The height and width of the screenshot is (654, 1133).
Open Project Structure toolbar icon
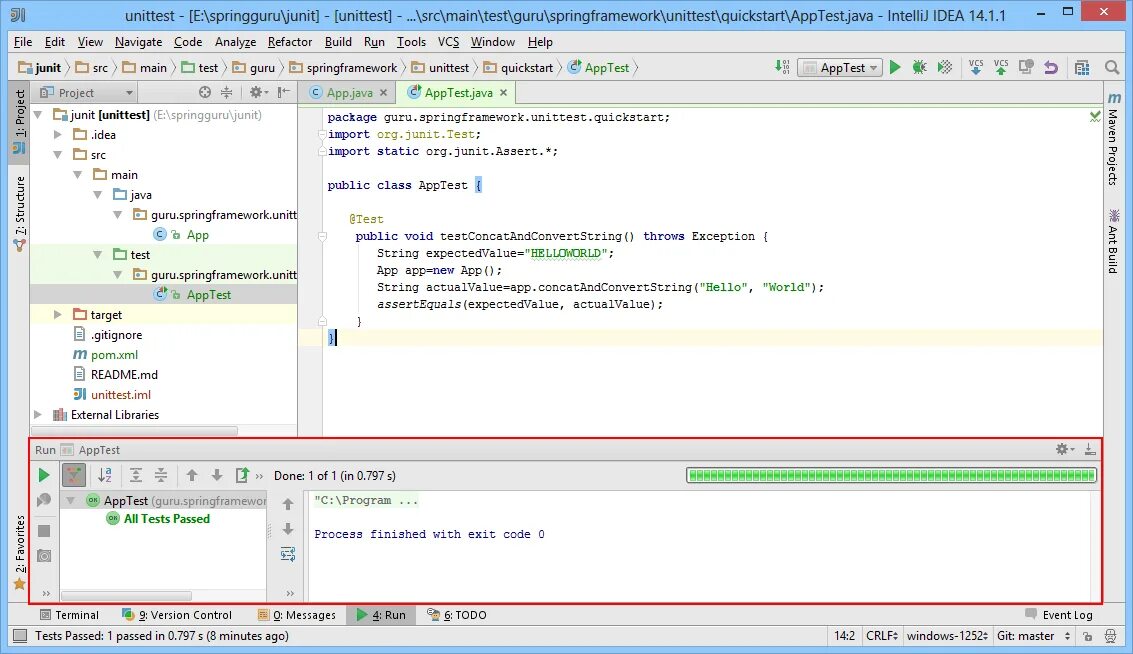(x=1082, y=67)
